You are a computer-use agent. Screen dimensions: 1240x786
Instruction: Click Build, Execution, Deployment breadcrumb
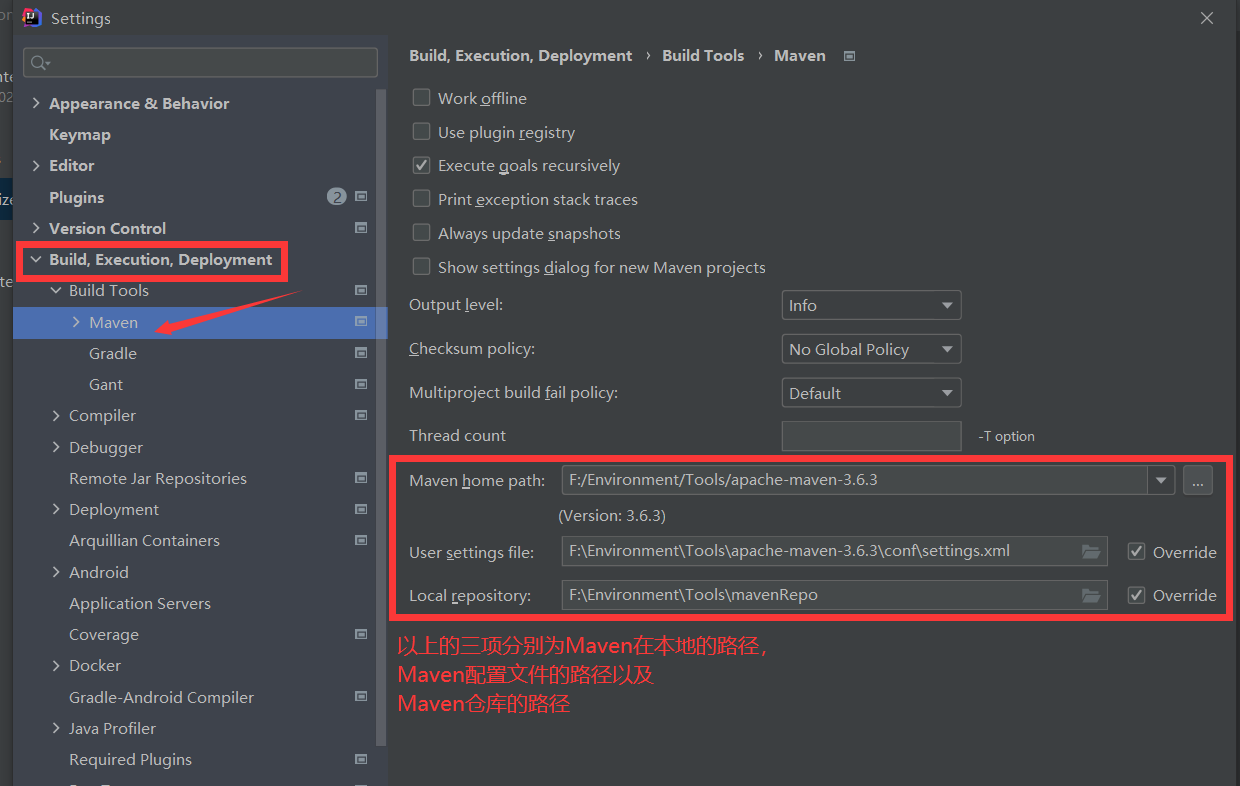521,56
